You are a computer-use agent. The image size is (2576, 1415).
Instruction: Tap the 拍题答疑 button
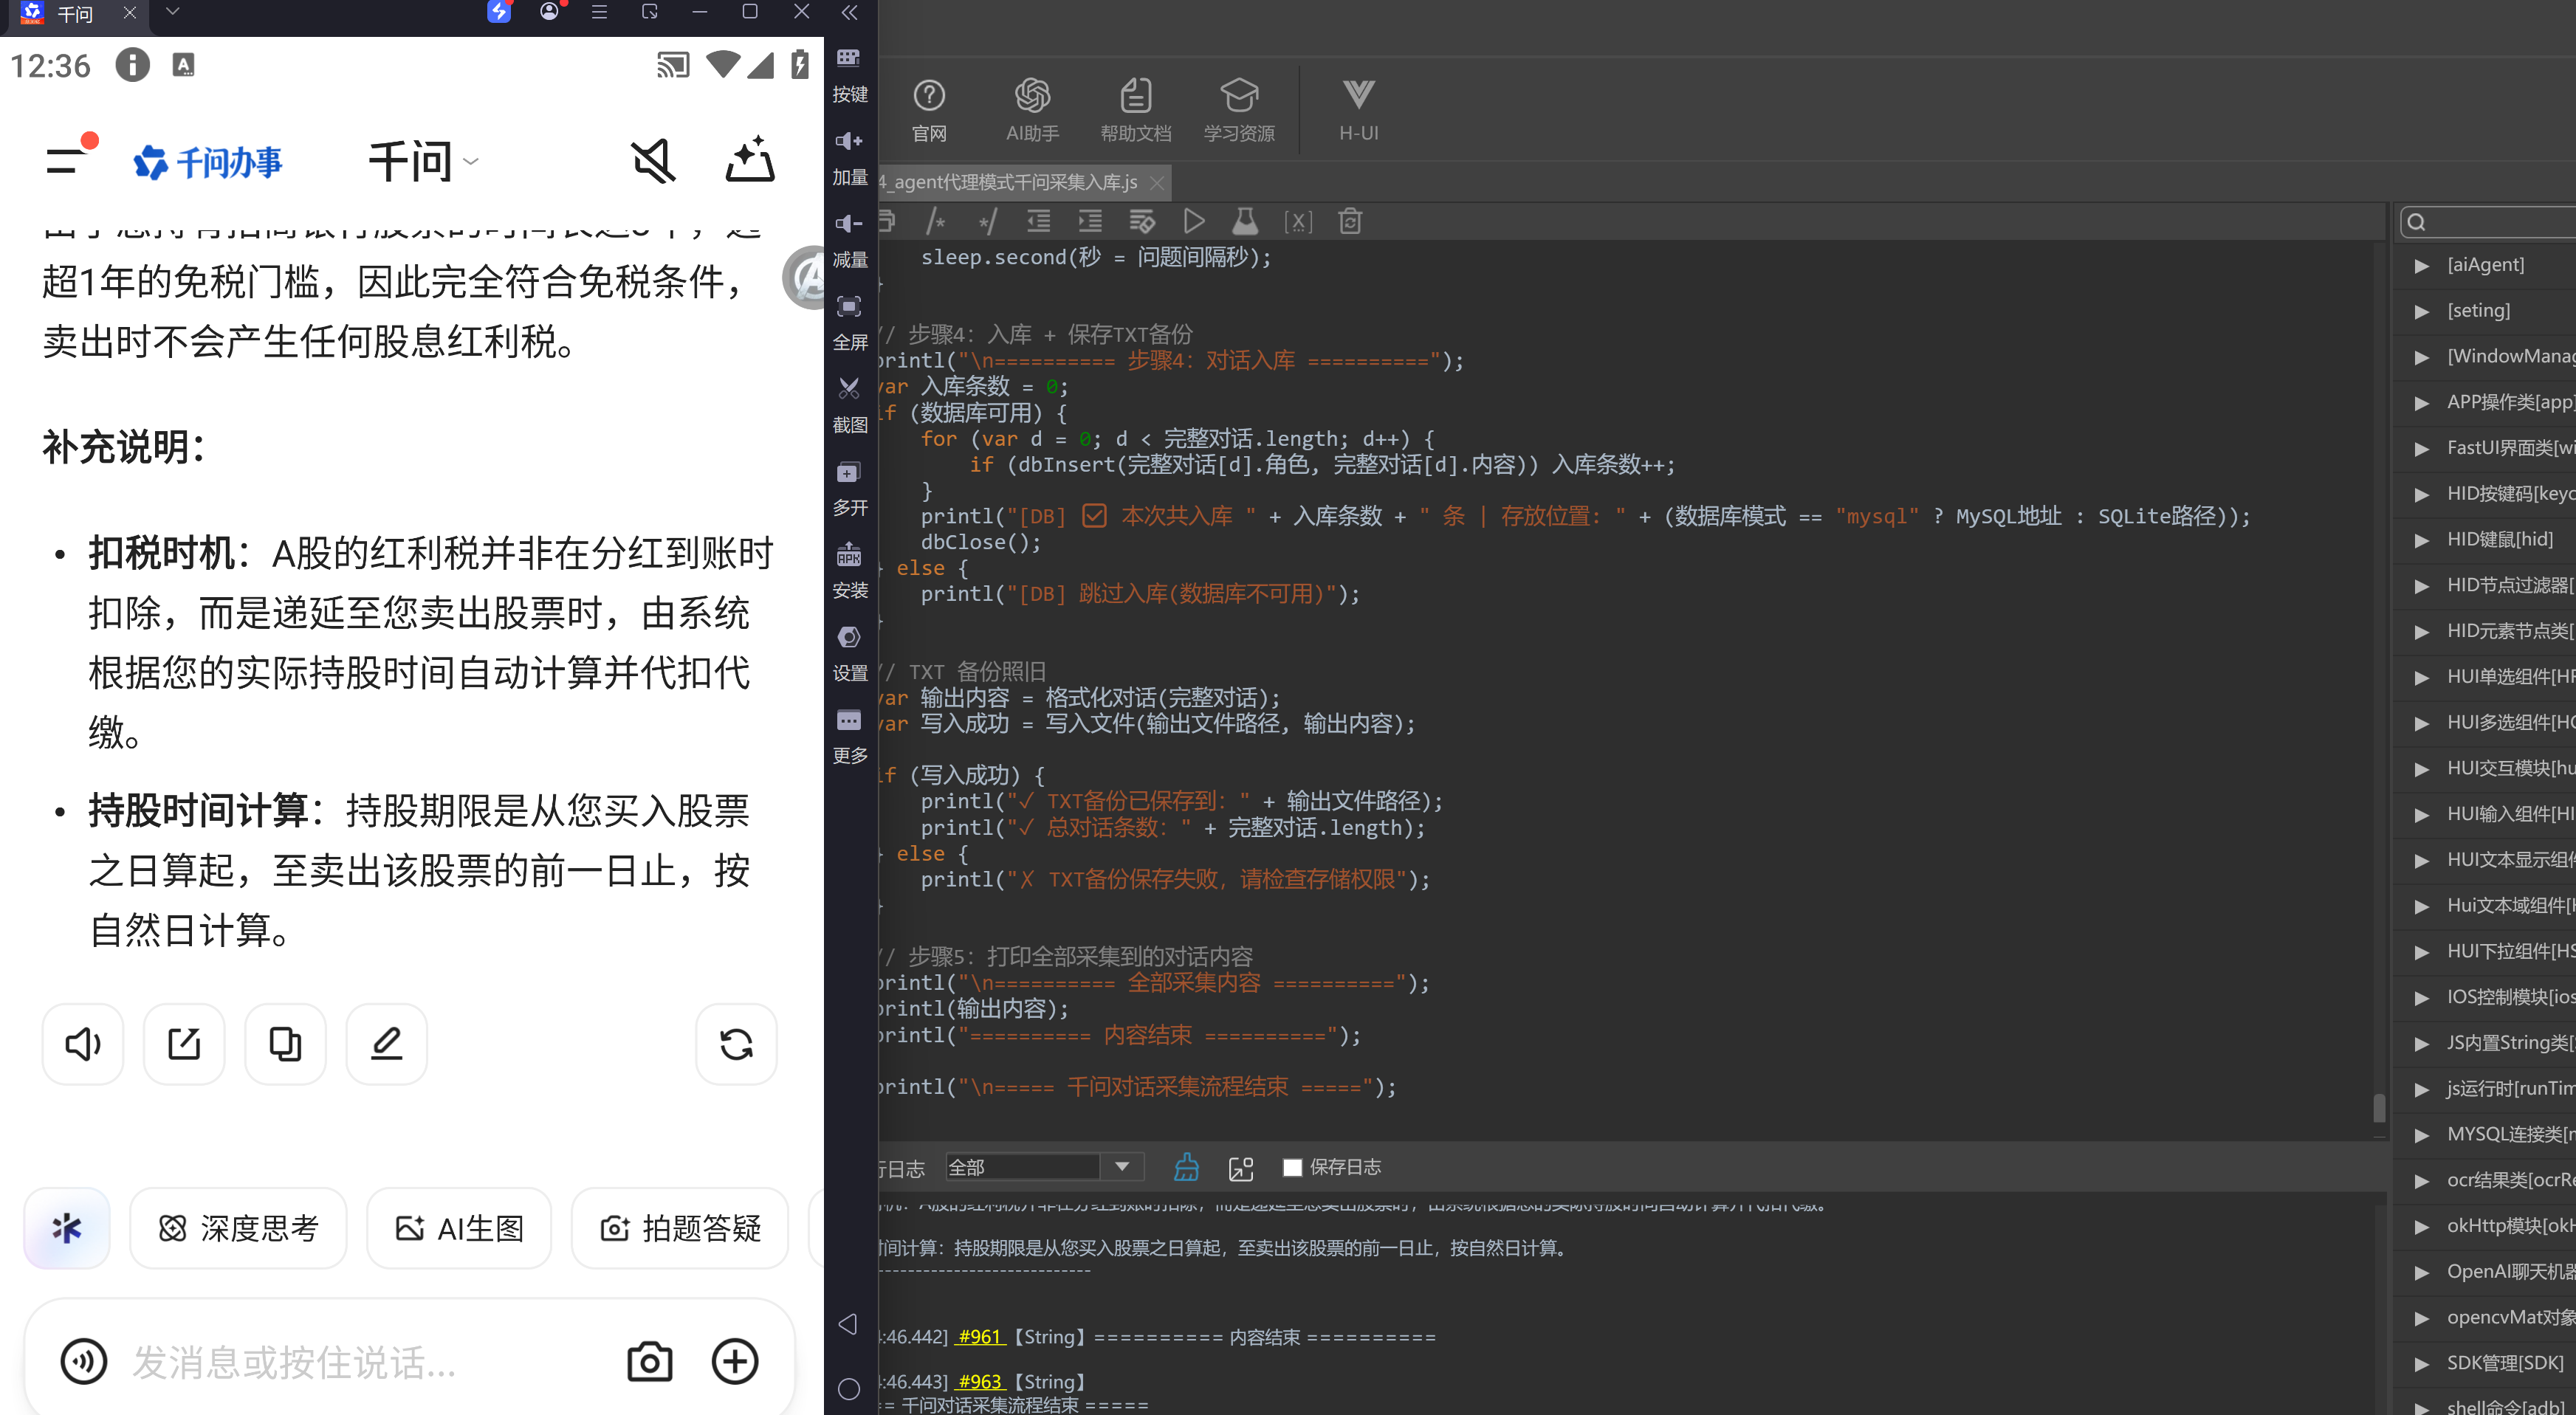(680, 1228)
